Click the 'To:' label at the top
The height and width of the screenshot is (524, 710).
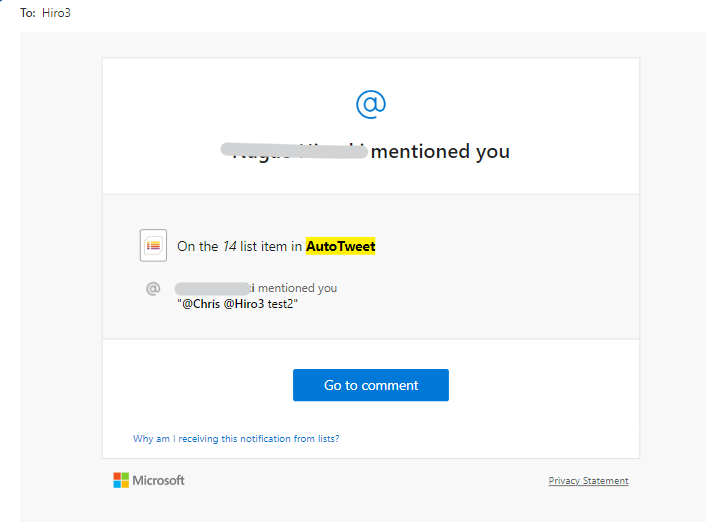pos(28,13)
